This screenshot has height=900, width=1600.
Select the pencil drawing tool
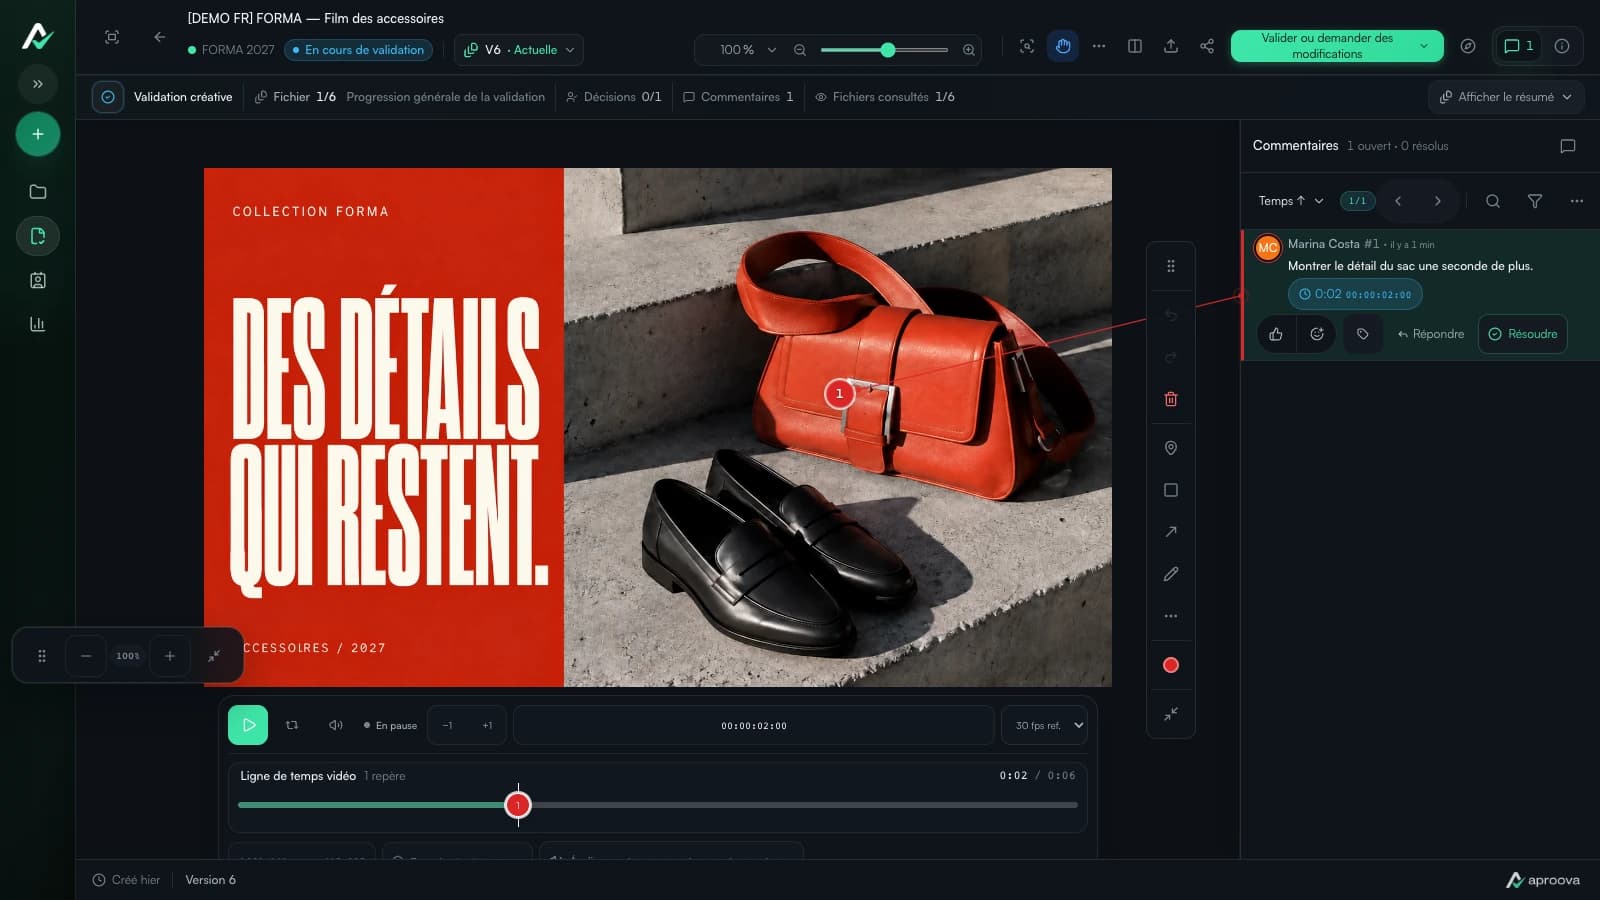(1171, 574)
